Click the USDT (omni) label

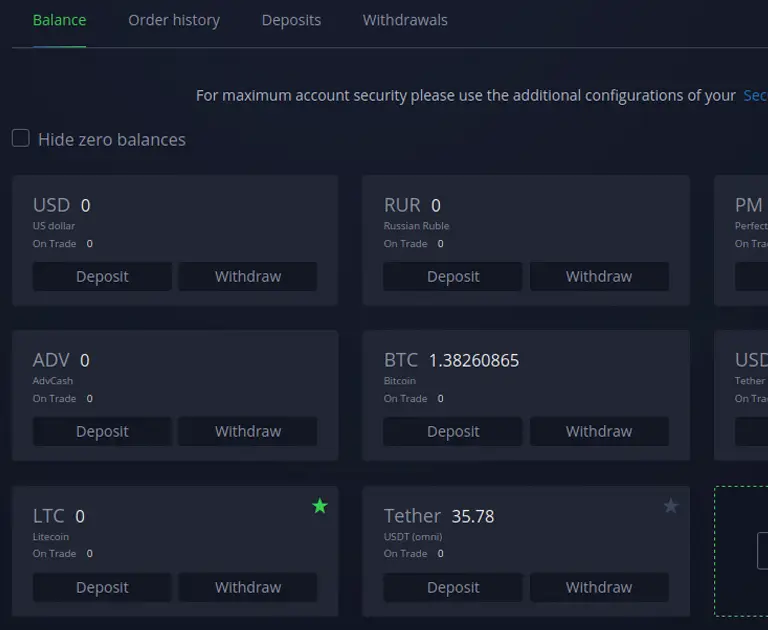coord(413,536)
